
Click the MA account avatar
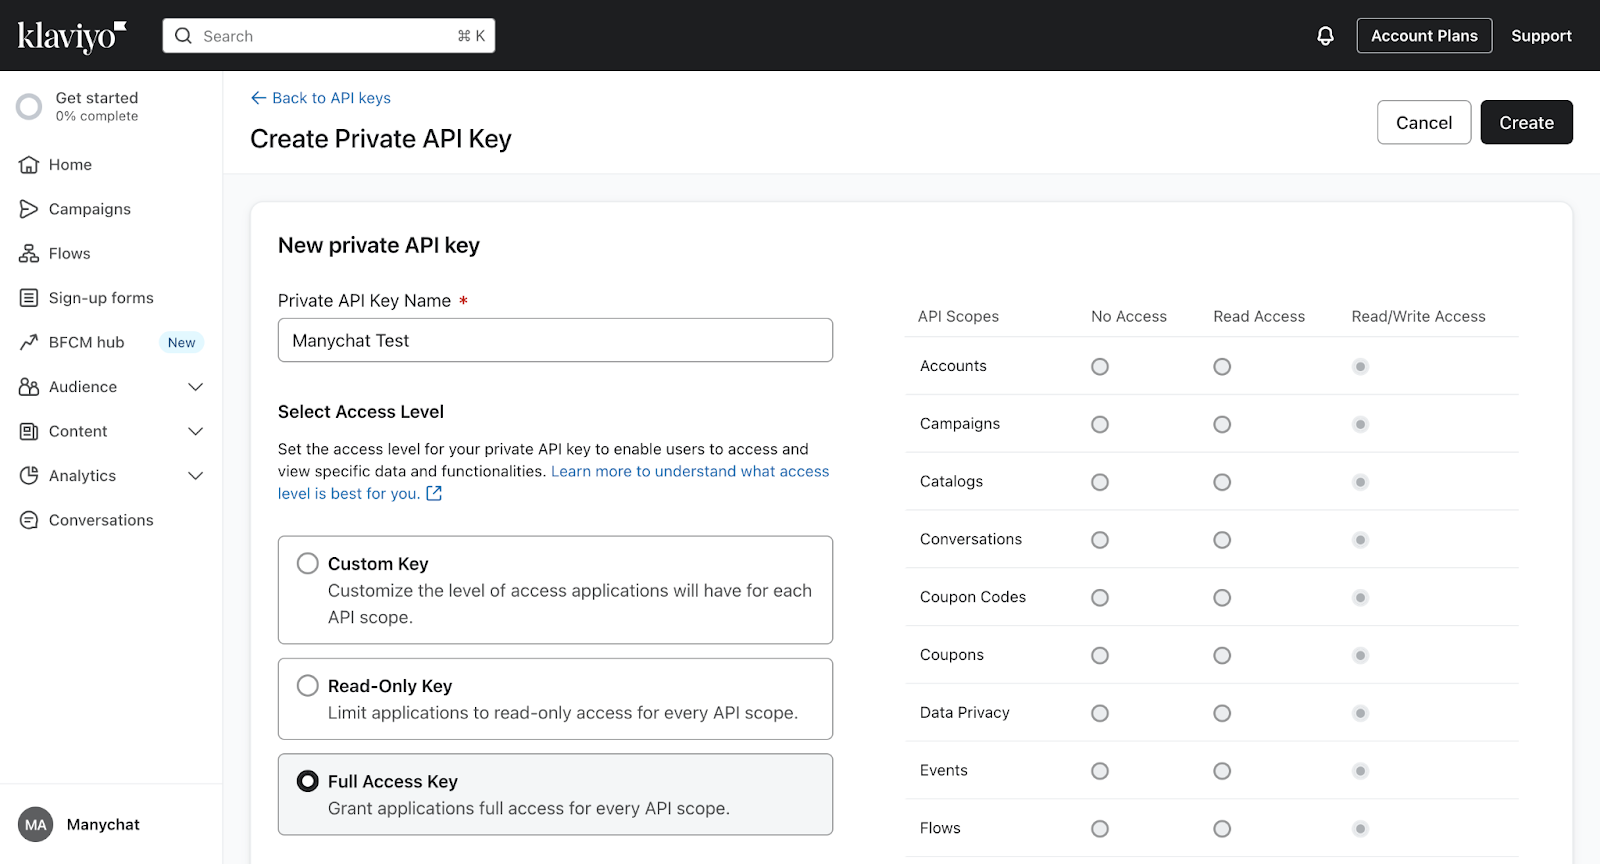(x=36, y=825)
